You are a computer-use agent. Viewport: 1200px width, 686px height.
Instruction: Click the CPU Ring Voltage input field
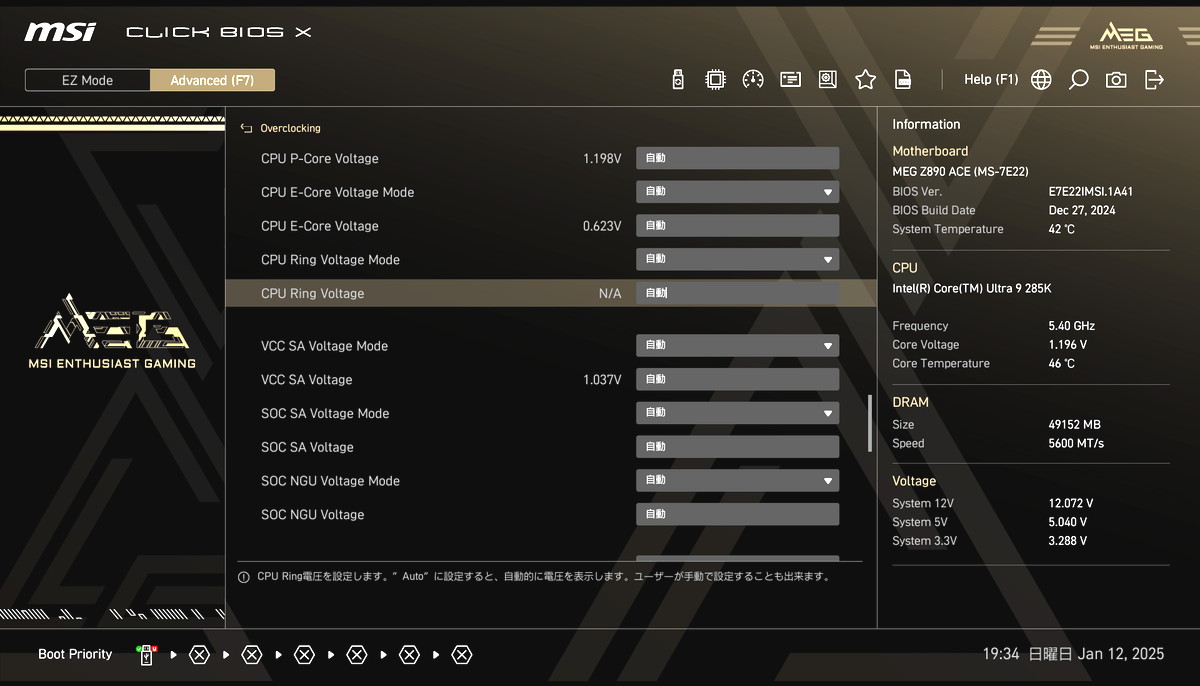pyautogui.click(x=737, y=293)
